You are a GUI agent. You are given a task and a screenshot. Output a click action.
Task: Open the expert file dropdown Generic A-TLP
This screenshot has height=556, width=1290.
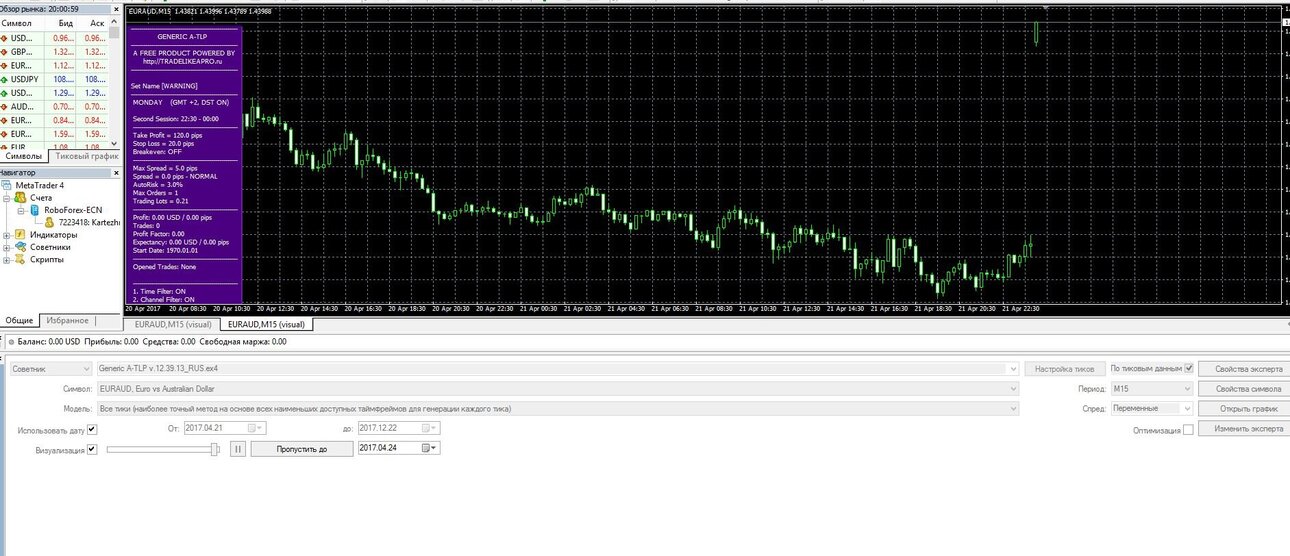tap(557, 368)
